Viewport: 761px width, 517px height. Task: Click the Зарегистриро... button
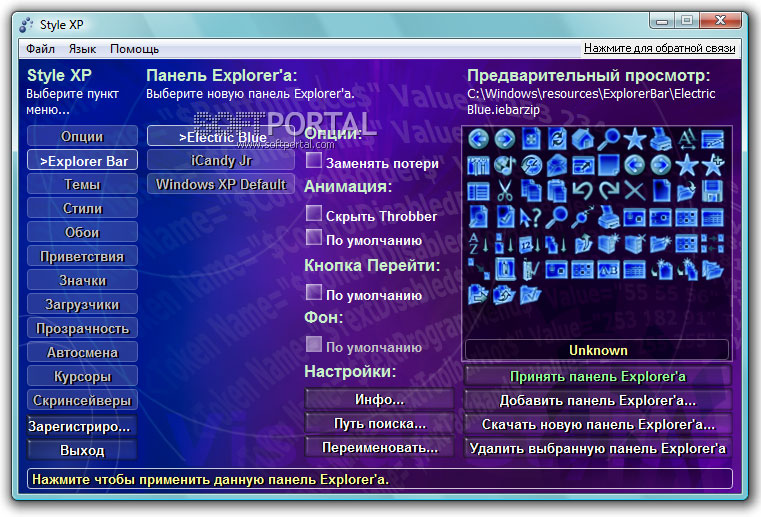82,426
